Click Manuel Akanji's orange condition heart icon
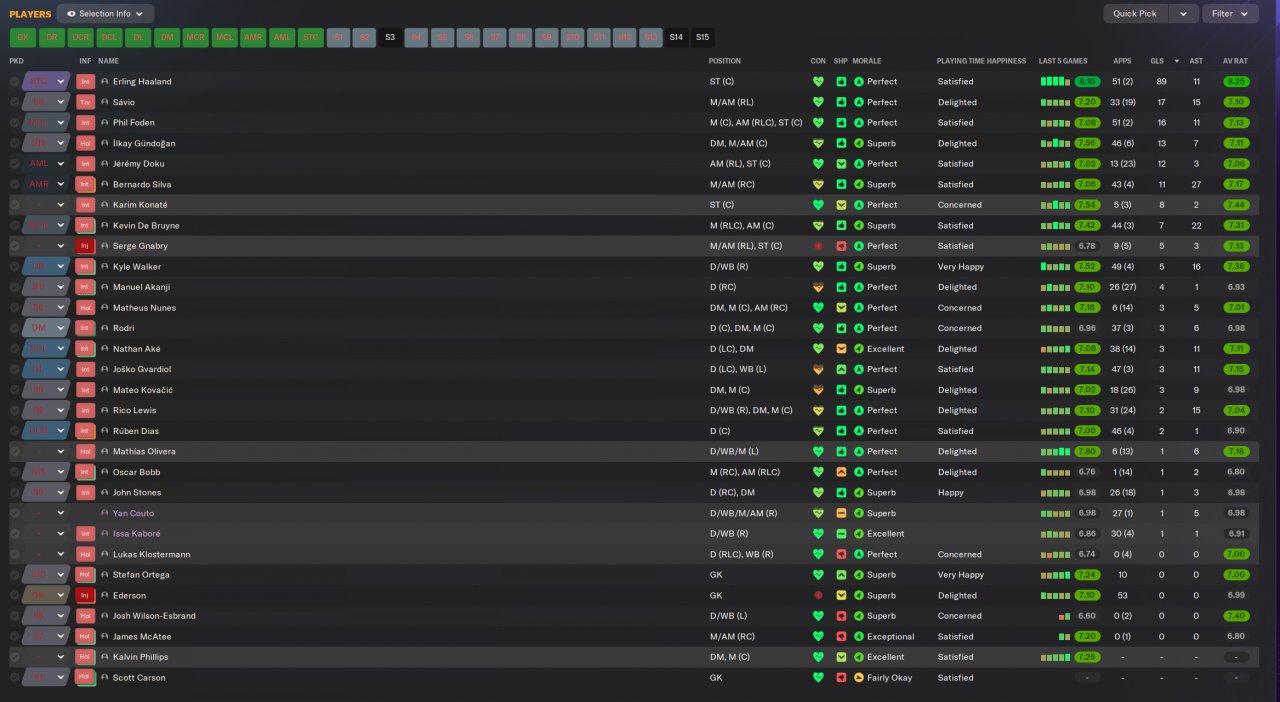 click(818, 287)
